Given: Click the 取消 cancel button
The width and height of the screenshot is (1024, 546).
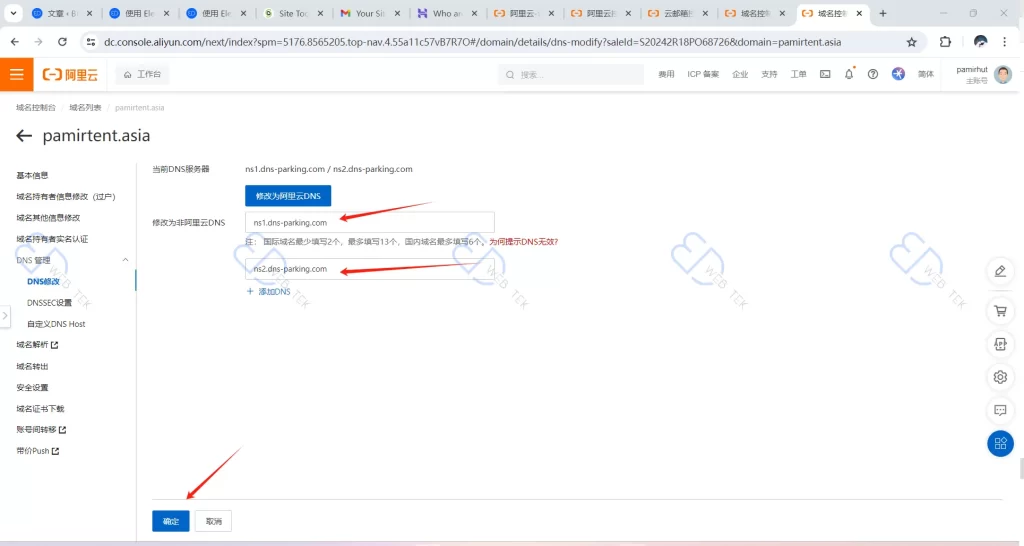Looking at the screenshot, I should tap(214, 521).
